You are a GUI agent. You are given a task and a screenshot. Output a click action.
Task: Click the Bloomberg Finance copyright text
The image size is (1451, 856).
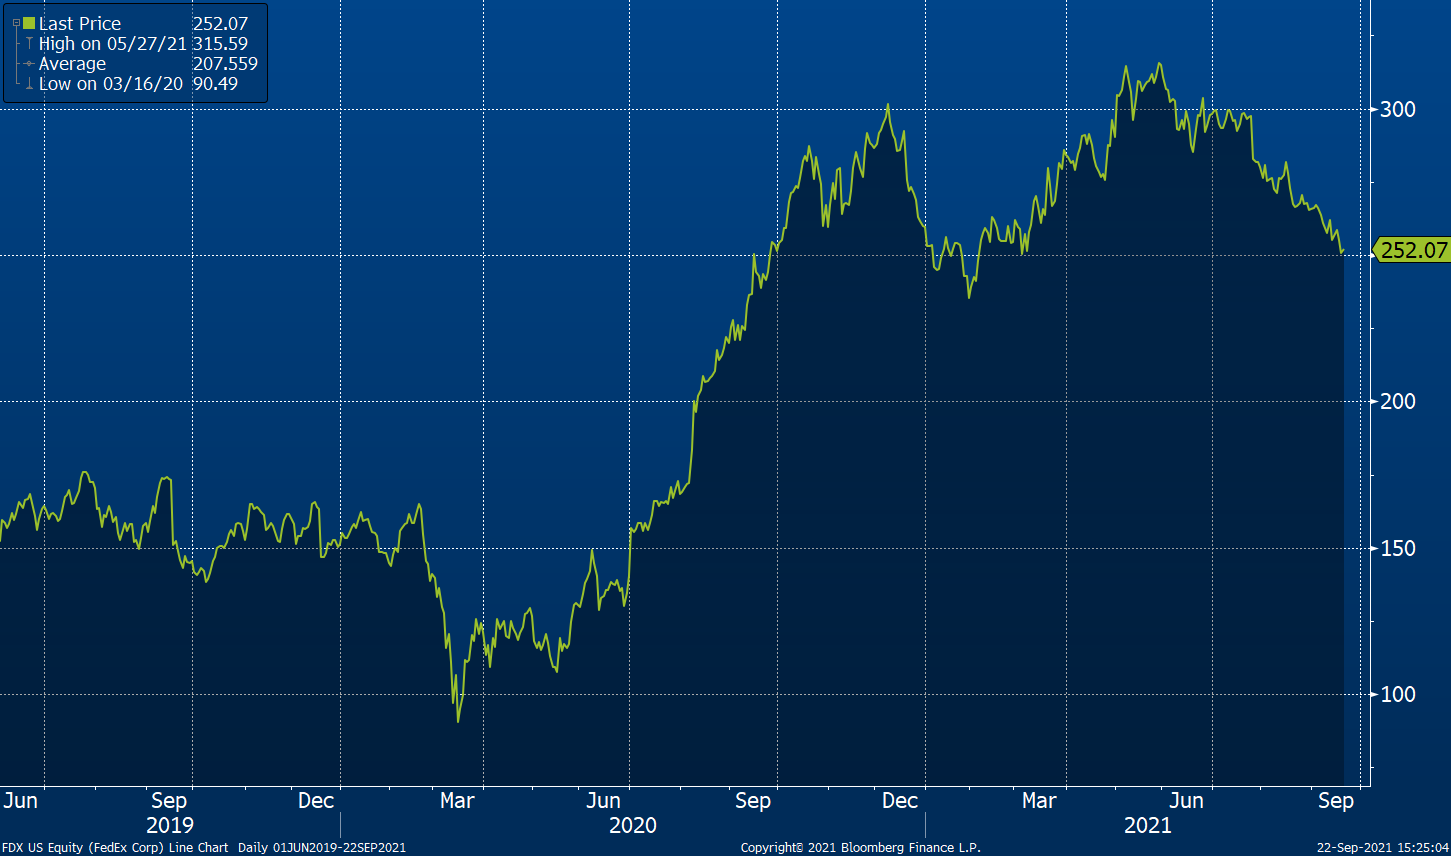click(x=860, y=848)
